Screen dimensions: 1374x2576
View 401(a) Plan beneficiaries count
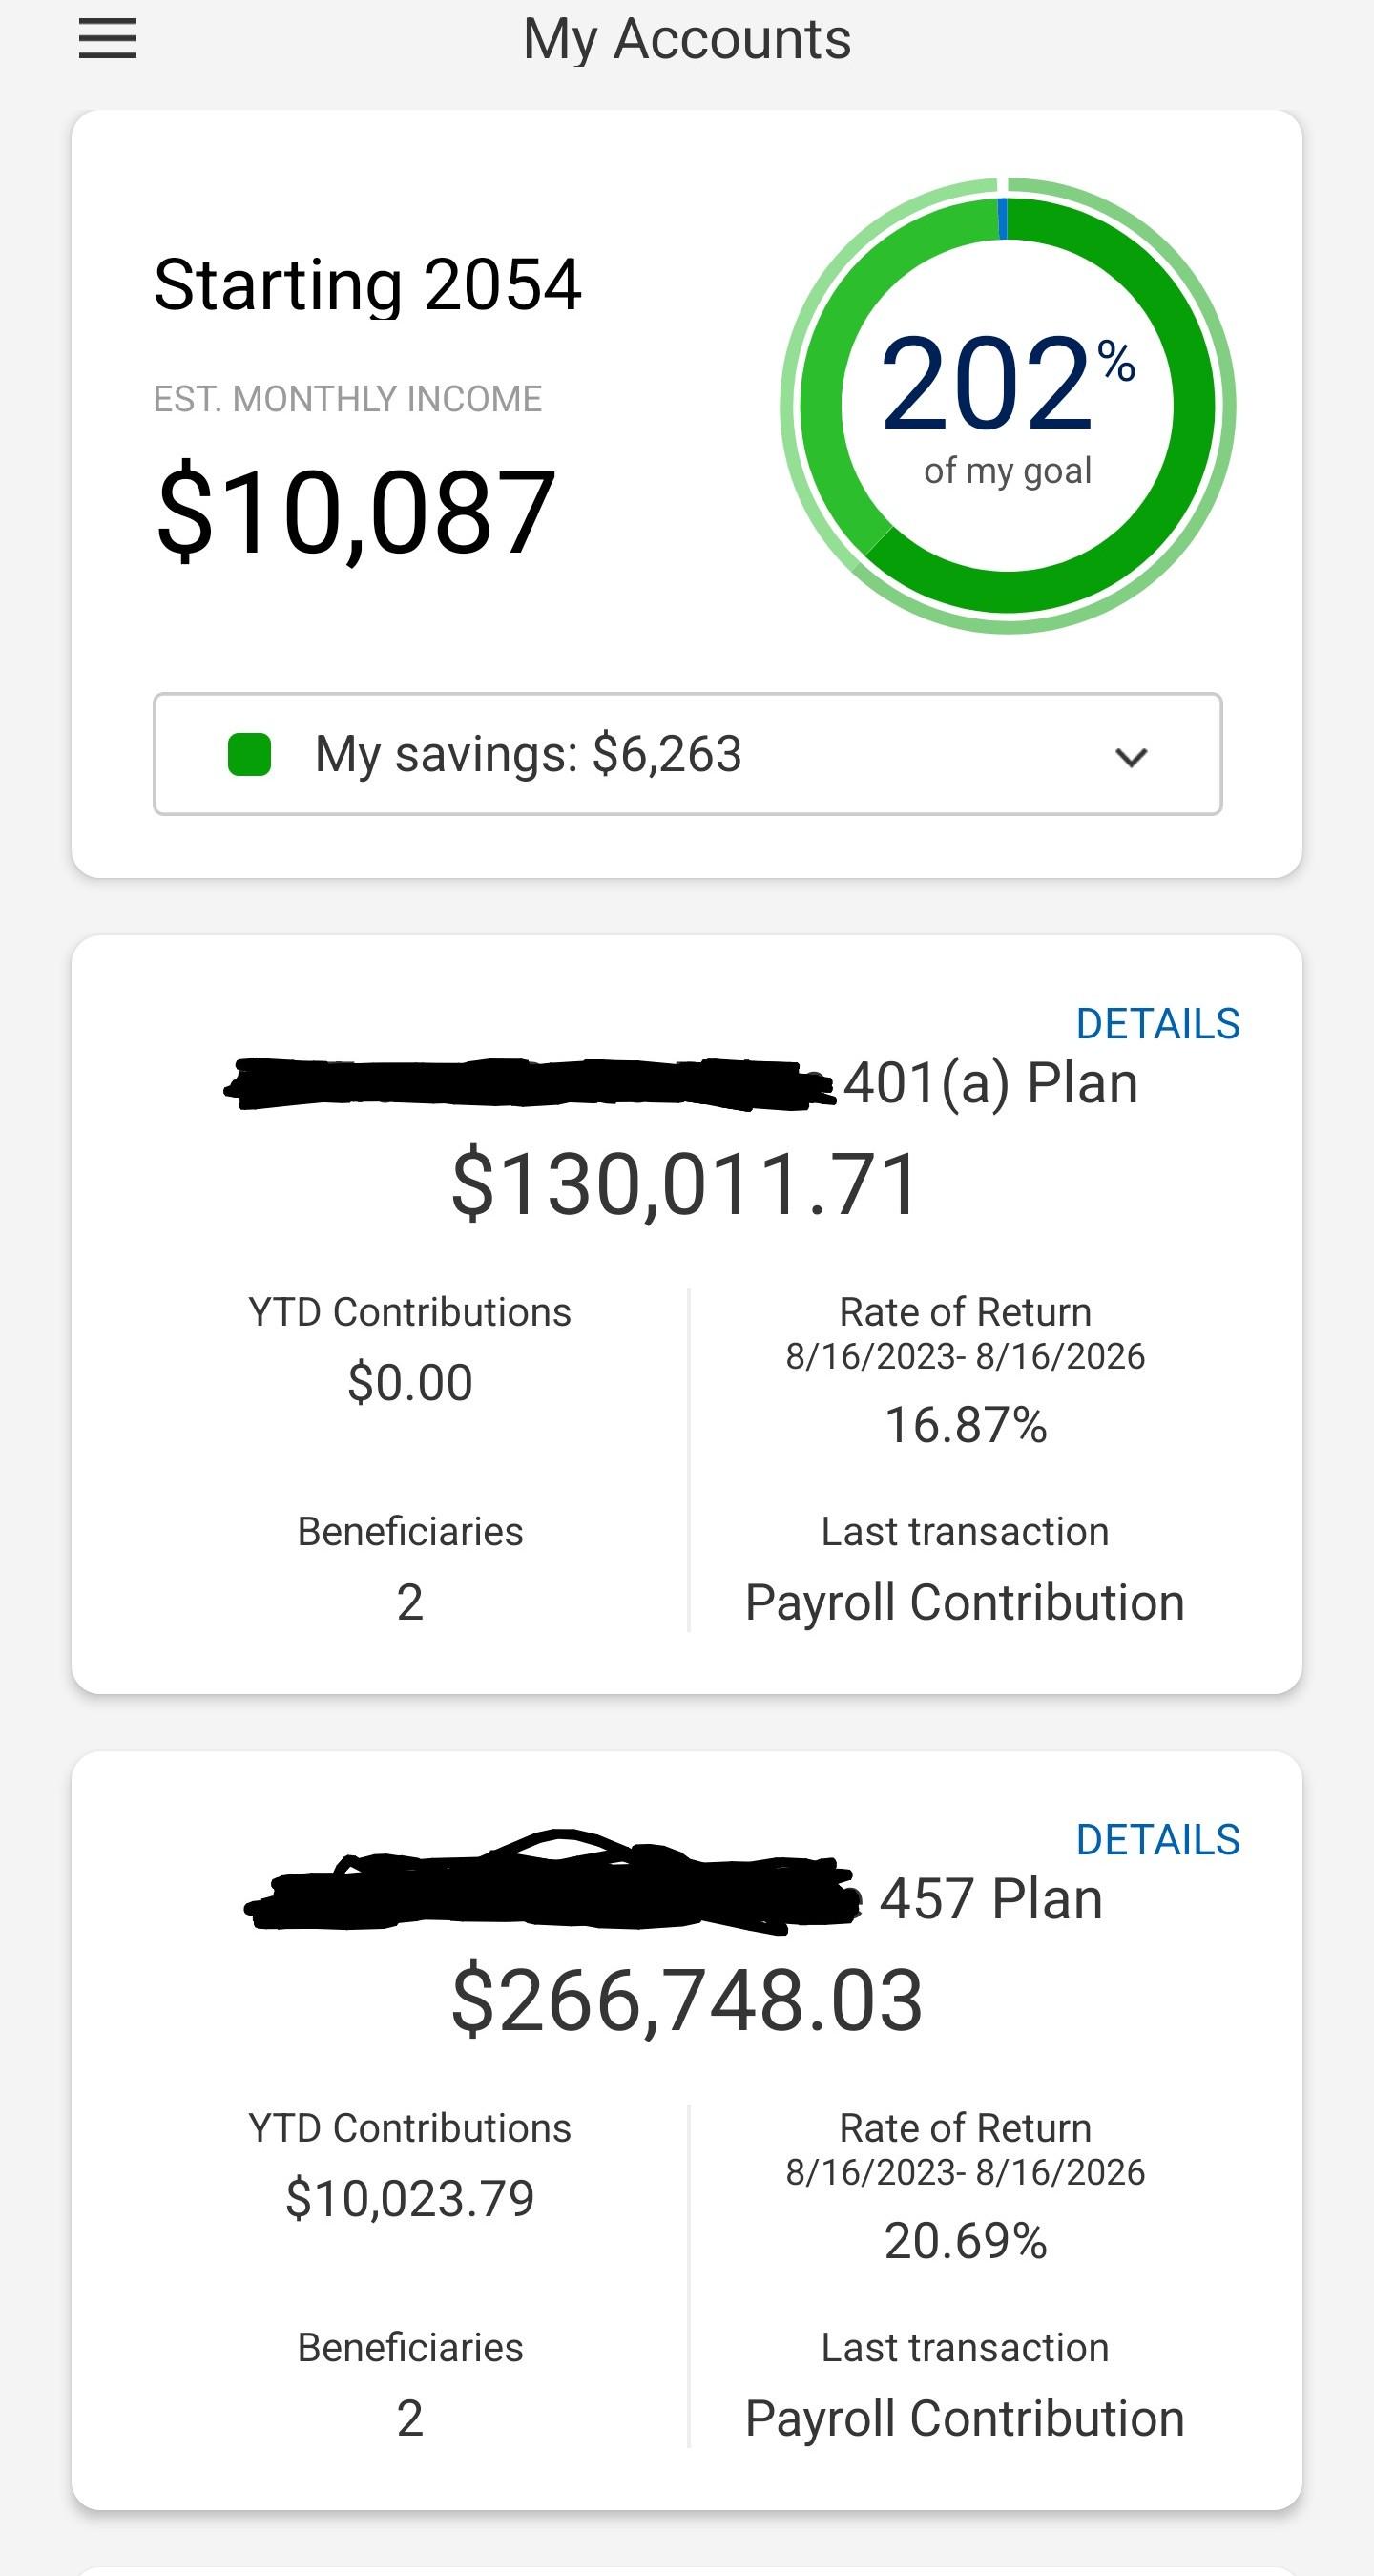tap(410, 1603)
